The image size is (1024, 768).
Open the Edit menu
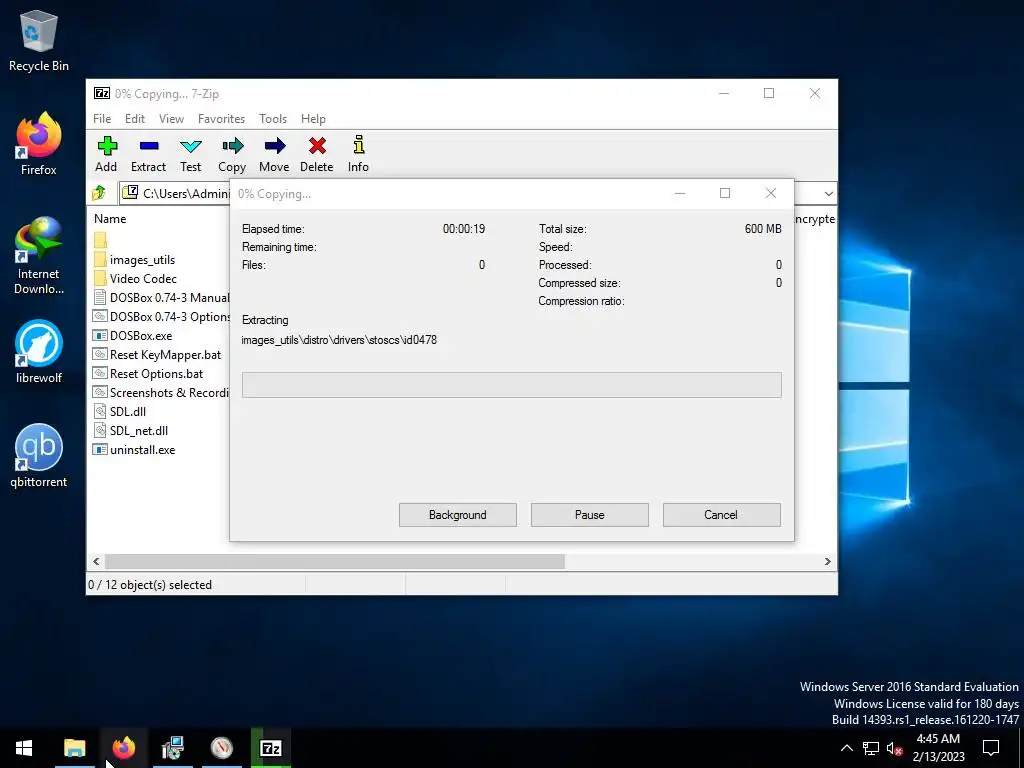pos(135,119)
